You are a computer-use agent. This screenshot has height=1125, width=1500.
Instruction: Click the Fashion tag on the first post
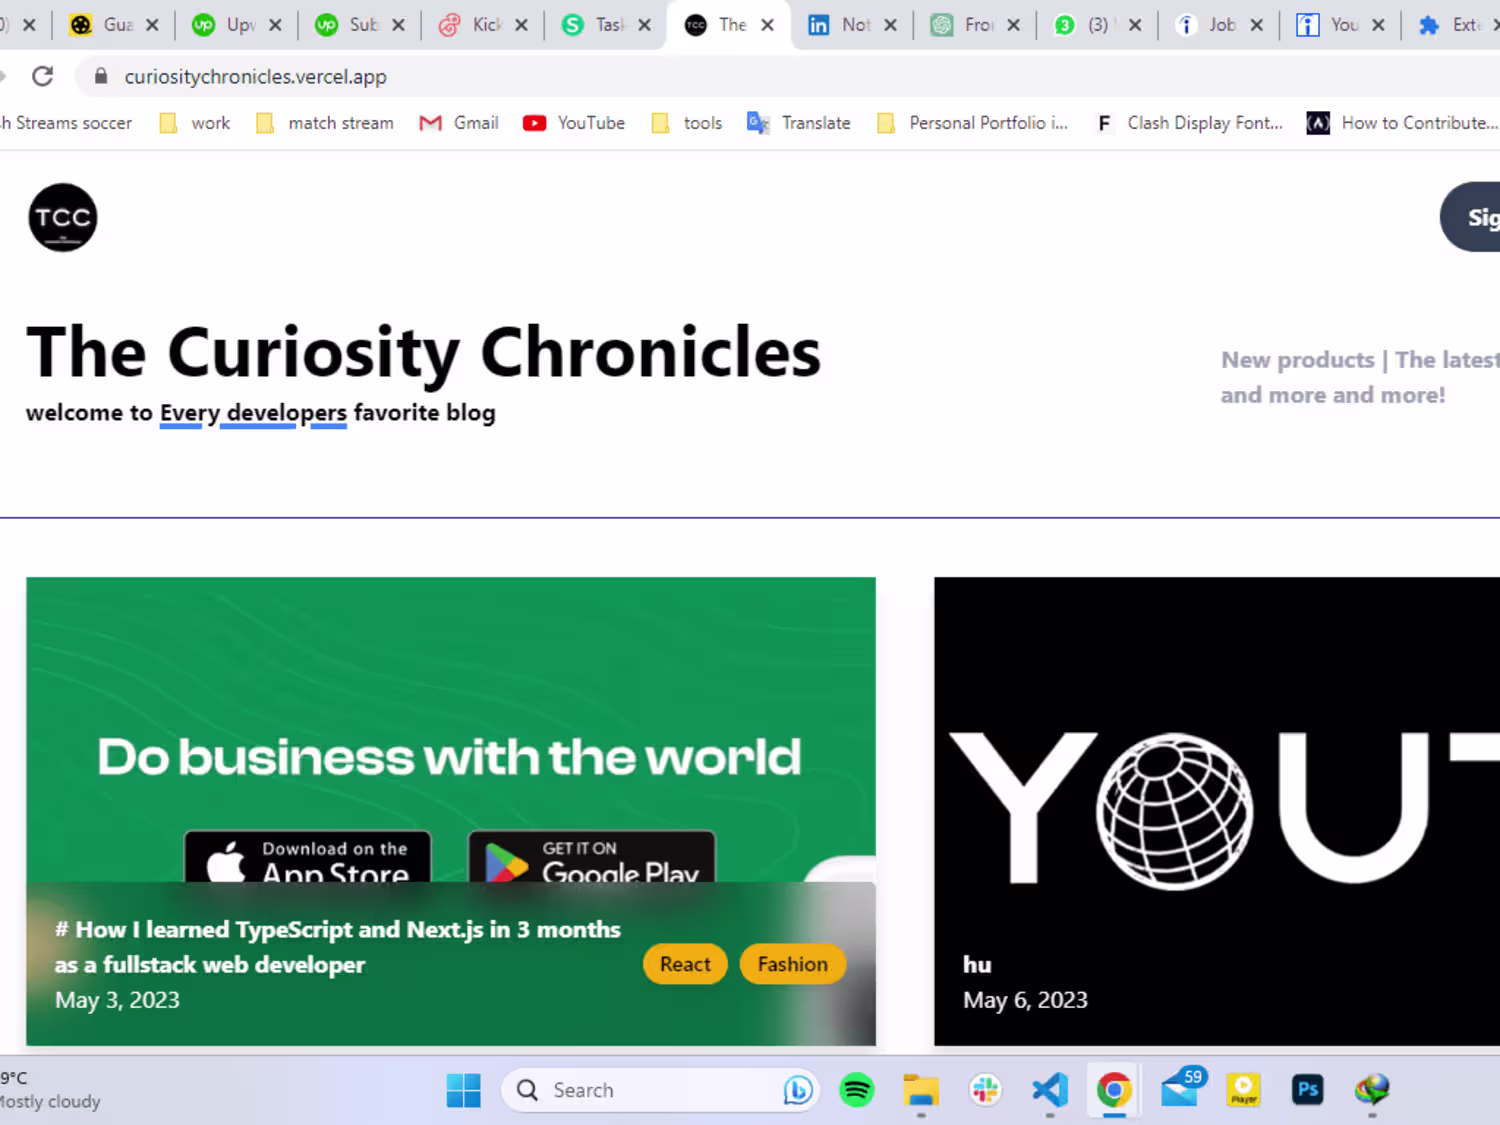click(x=793, y=964)
